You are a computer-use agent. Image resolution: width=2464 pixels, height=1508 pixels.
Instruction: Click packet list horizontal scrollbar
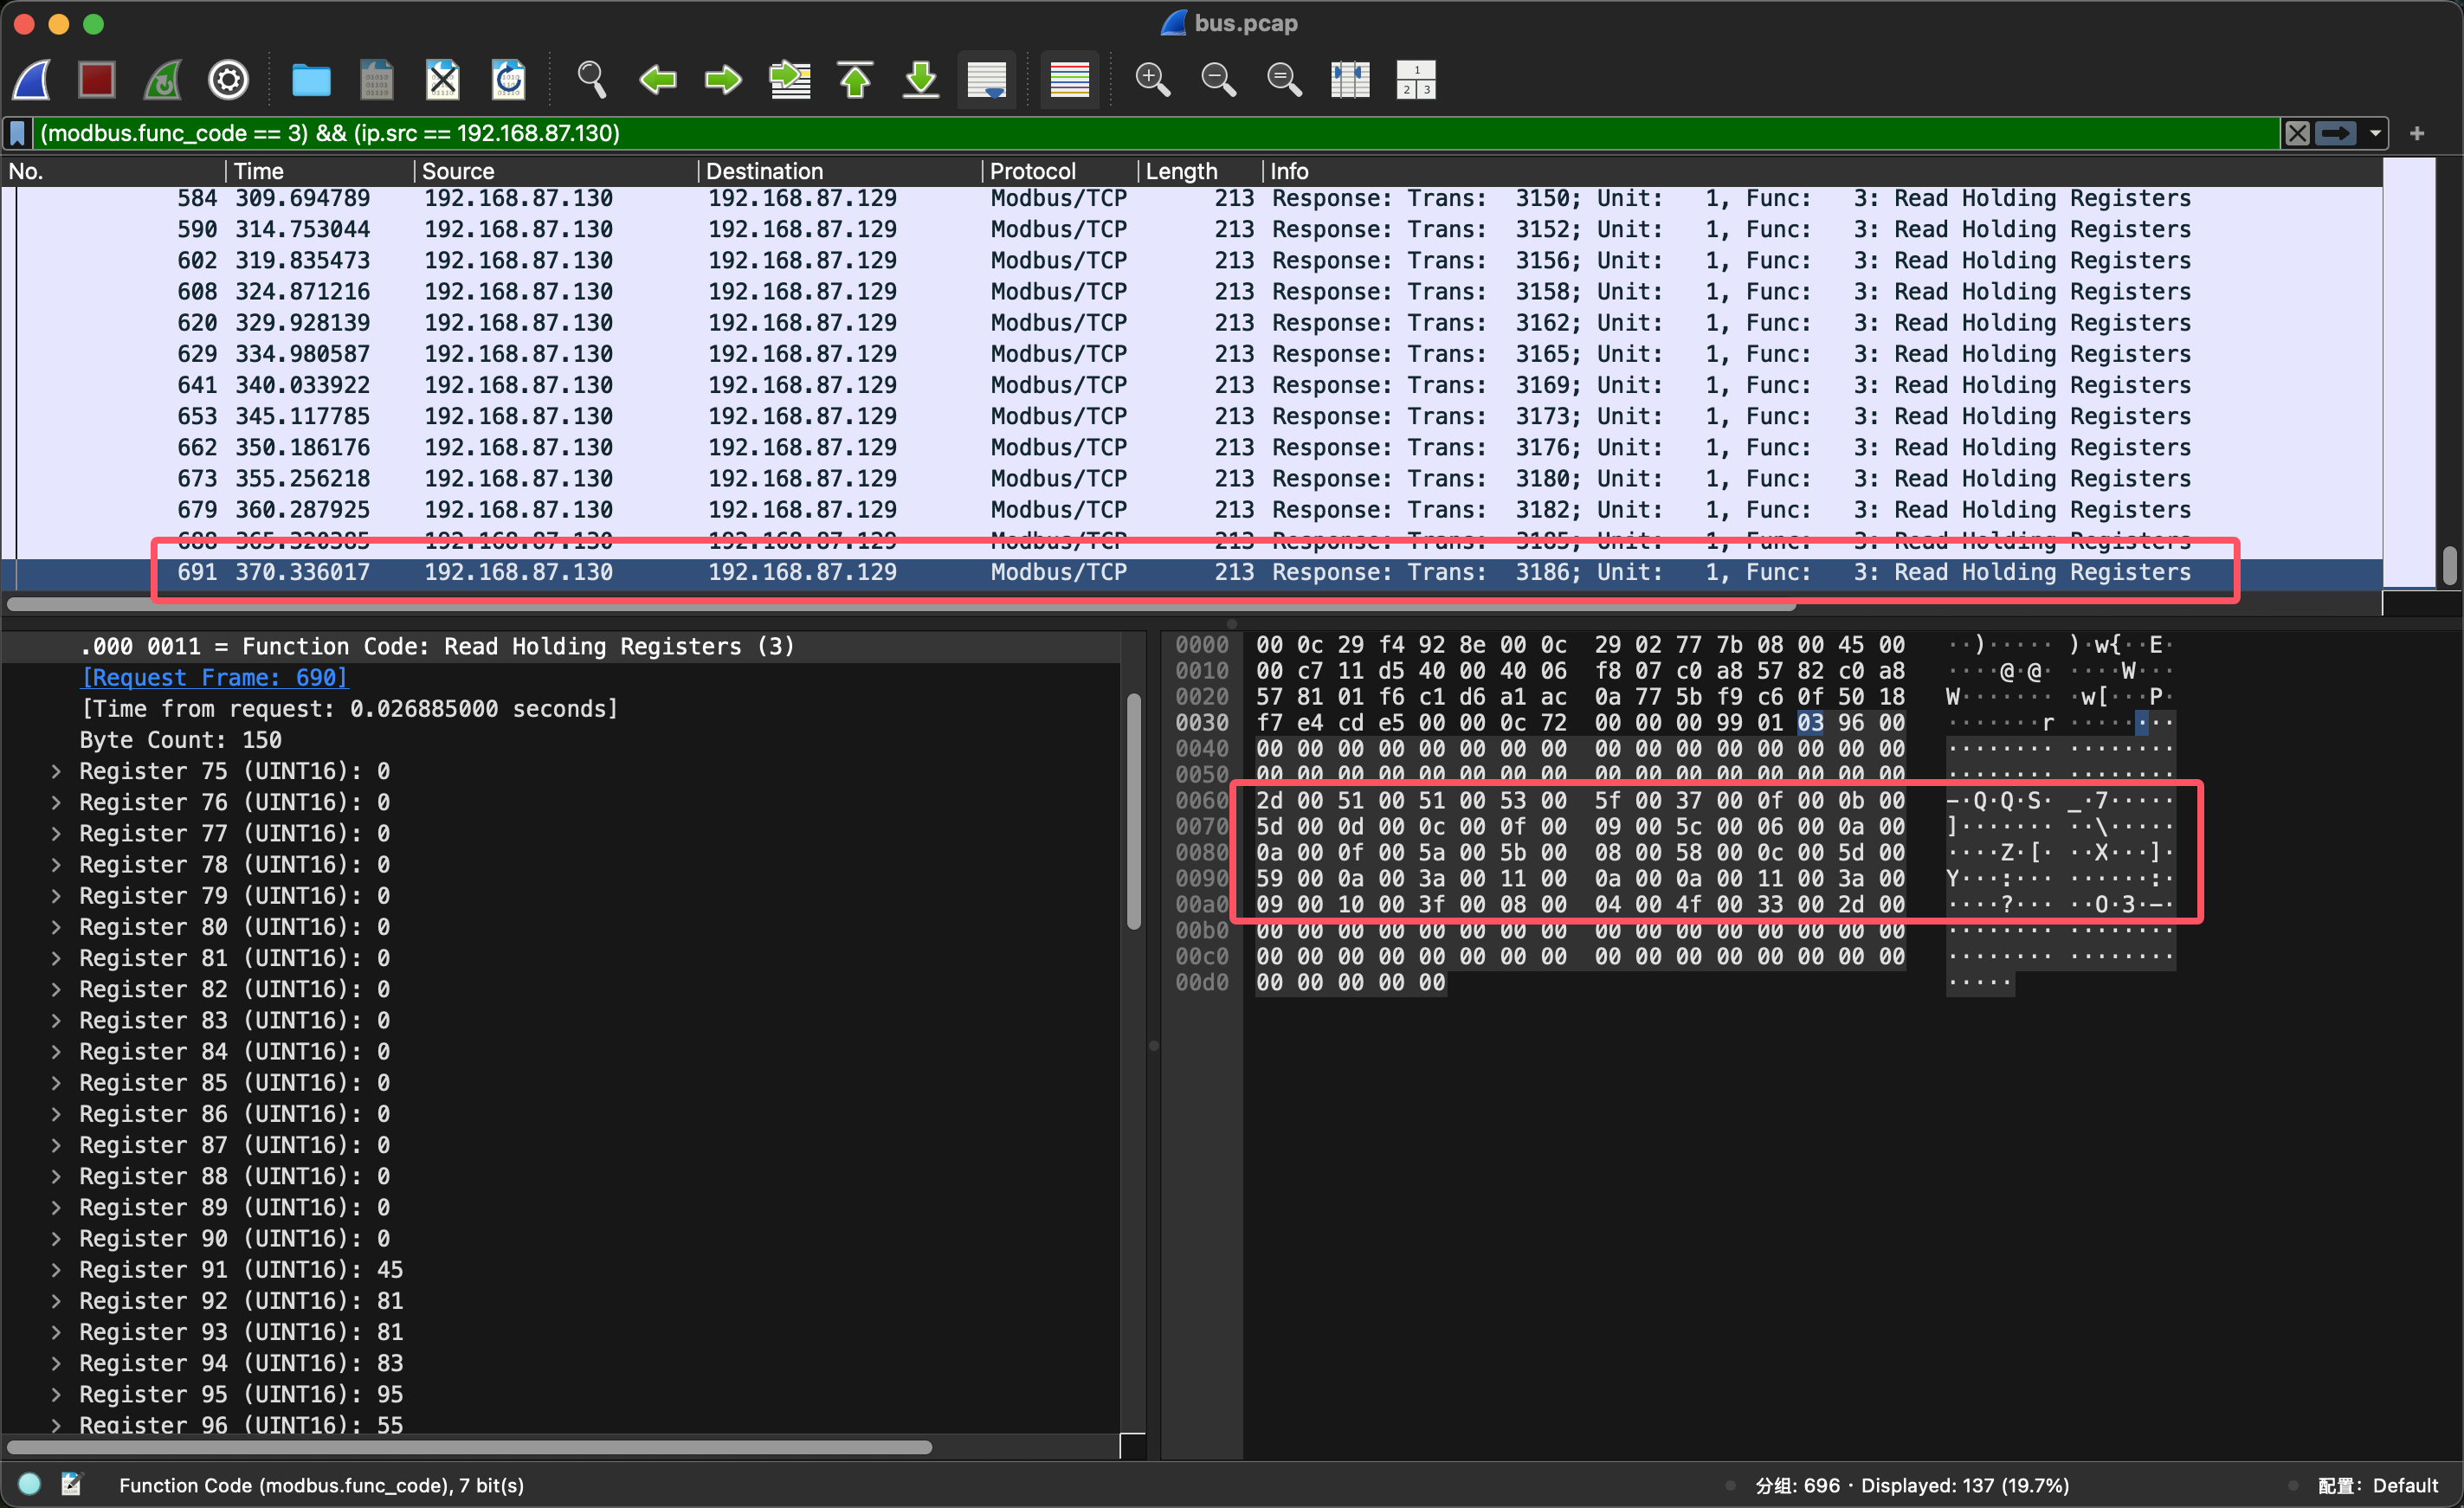(x=900, y=605)
